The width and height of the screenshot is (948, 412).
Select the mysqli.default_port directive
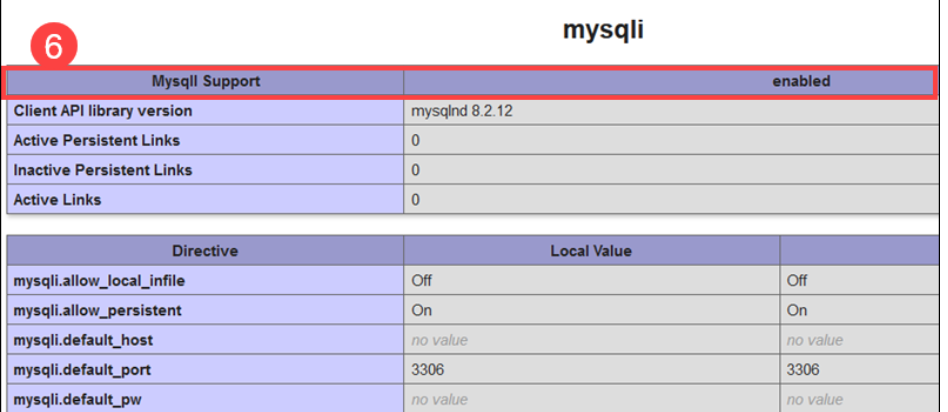click(x=82, y=370)
